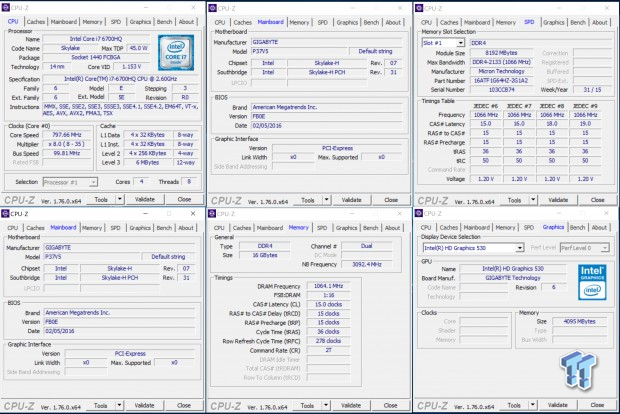This screenshot has height=414, width=620.
Task: Click the Close button in the CPU window
Action: point(184,199)
